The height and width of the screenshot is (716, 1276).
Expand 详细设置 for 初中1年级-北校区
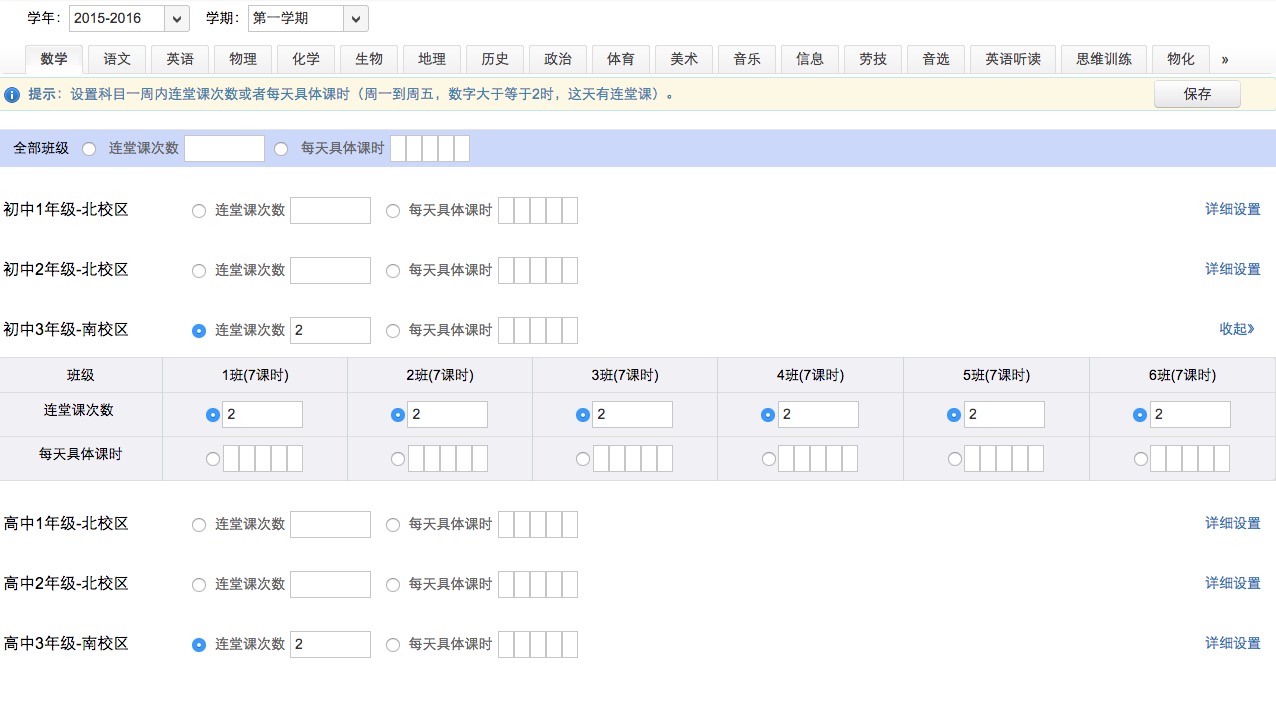(x=1233, y=209)
